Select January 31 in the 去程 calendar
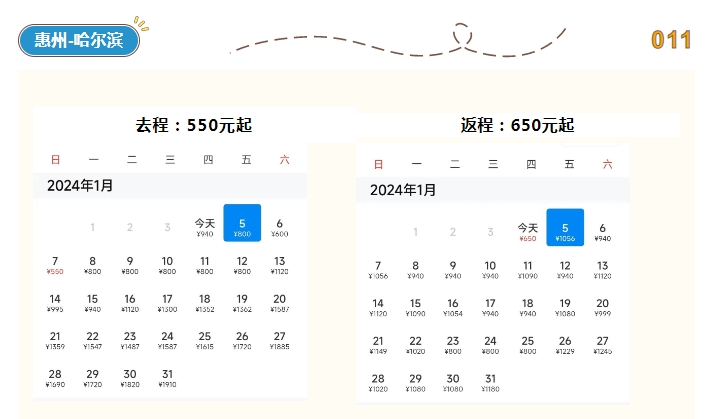The image size is (711, 419). click(167, 378)
